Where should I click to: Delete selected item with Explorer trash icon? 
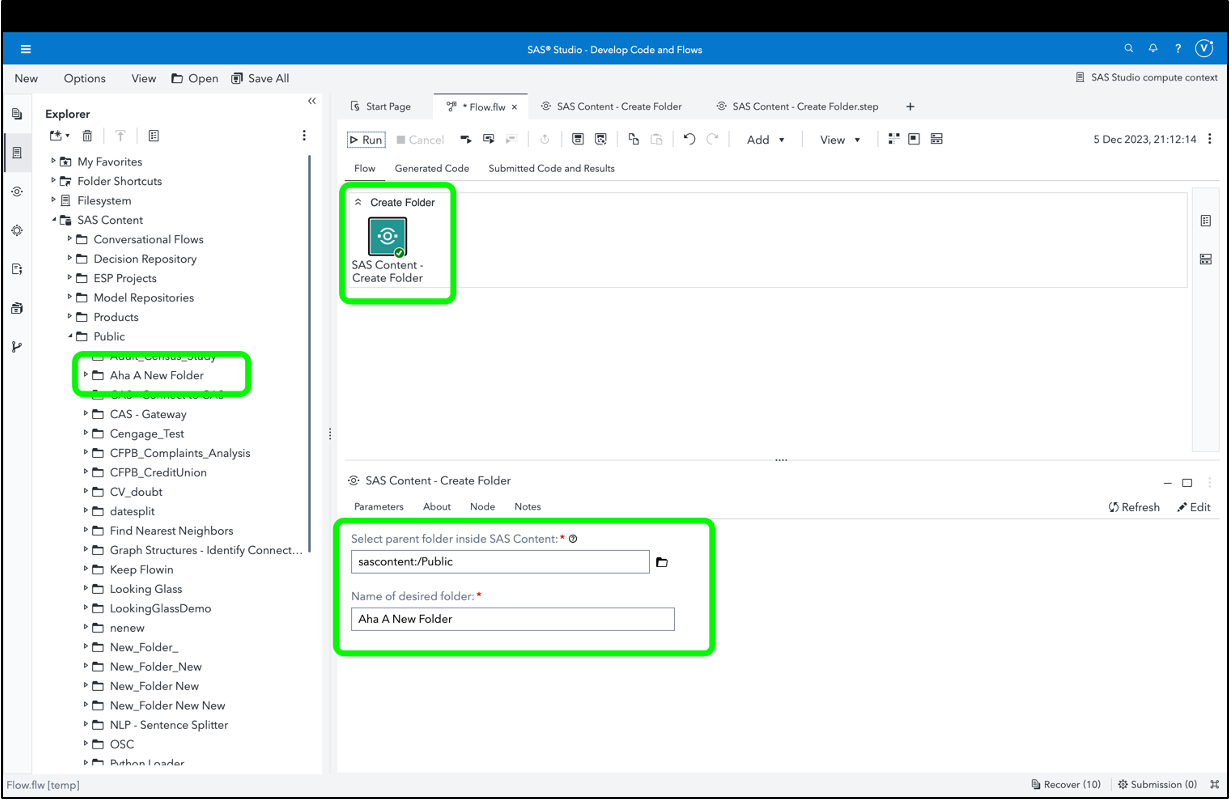[88, 136]
